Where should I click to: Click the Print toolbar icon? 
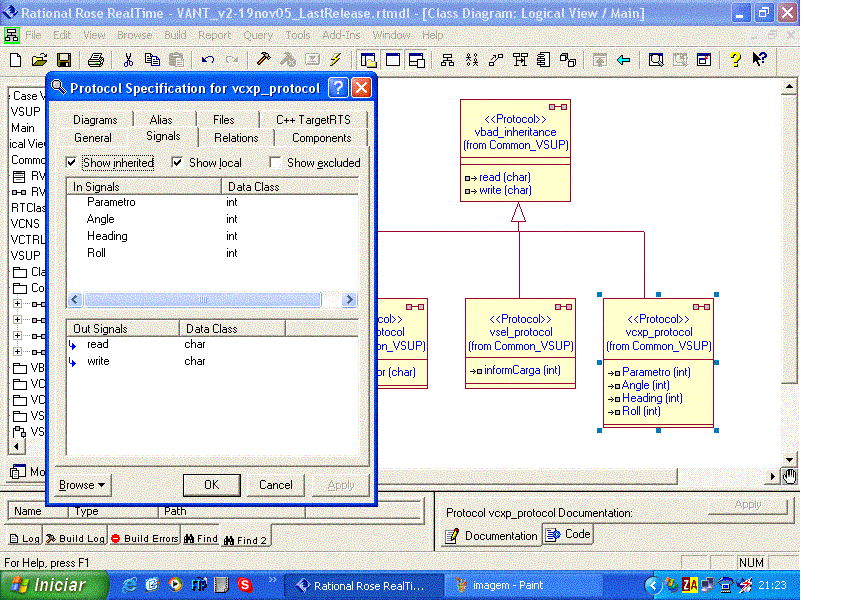(96, 60)
